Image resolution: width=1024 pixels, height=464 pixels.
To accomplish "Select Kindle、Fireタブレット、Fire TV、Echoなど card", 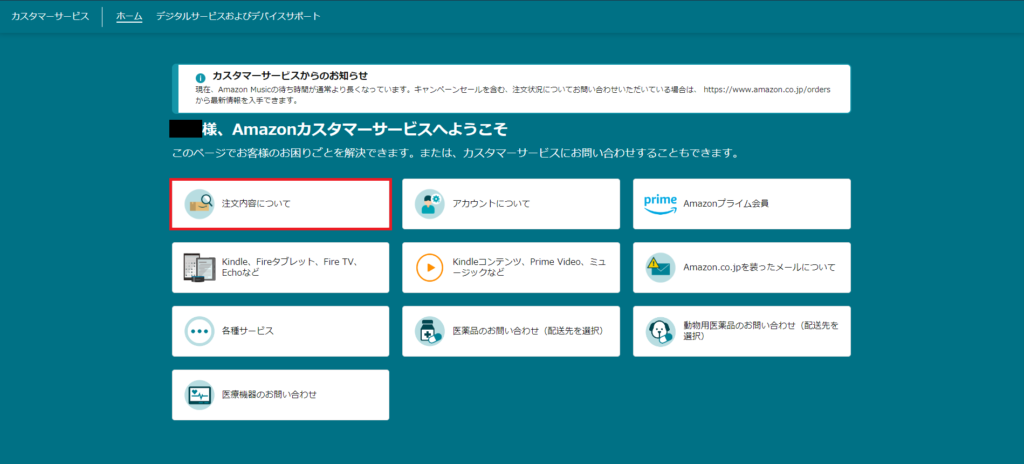I will 281,267.
